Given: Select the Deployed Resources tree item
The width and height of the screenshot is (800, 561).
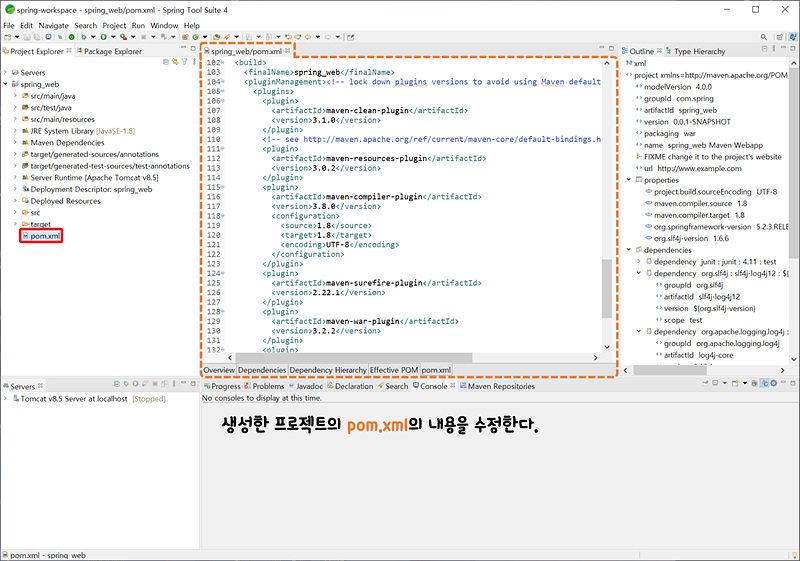Looking at the screenshot, I should 61,201.
